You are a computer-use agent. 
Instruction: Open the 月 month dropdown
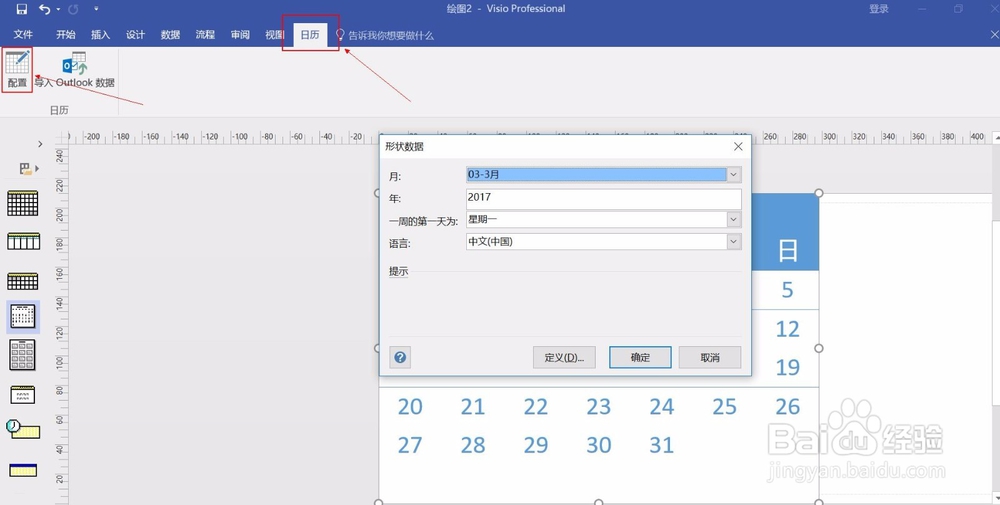[733, 174]
